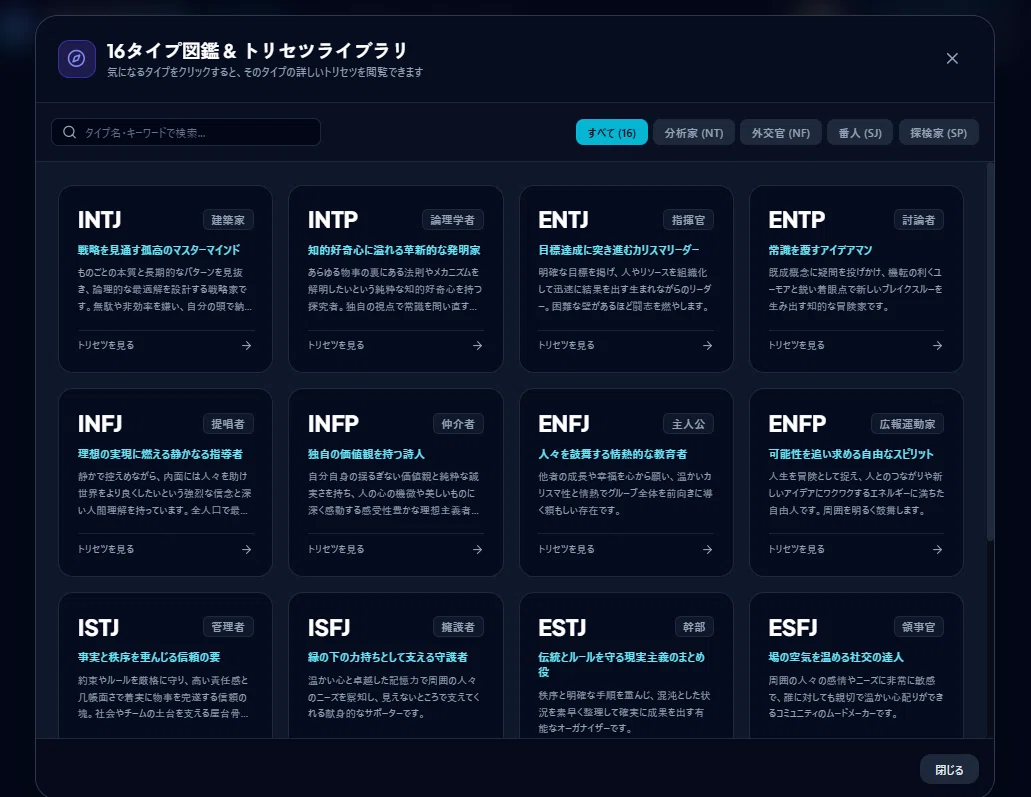This screenshot has height=797, width=1031.
Task: Open トリセツを見る link on ENTP card
Action: tap(796, 345)
